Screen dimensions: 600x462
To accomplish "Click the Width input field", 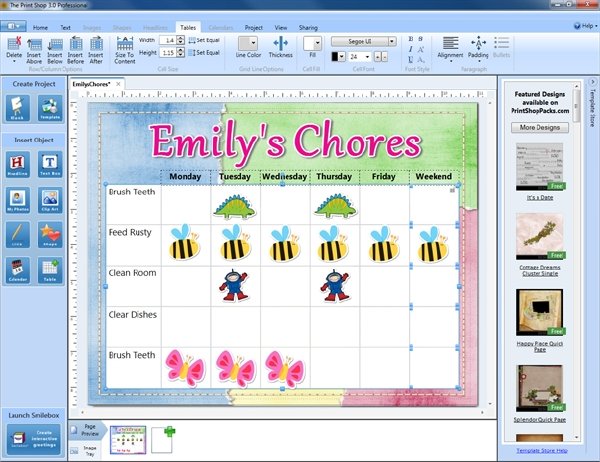I will pos(168,40).
